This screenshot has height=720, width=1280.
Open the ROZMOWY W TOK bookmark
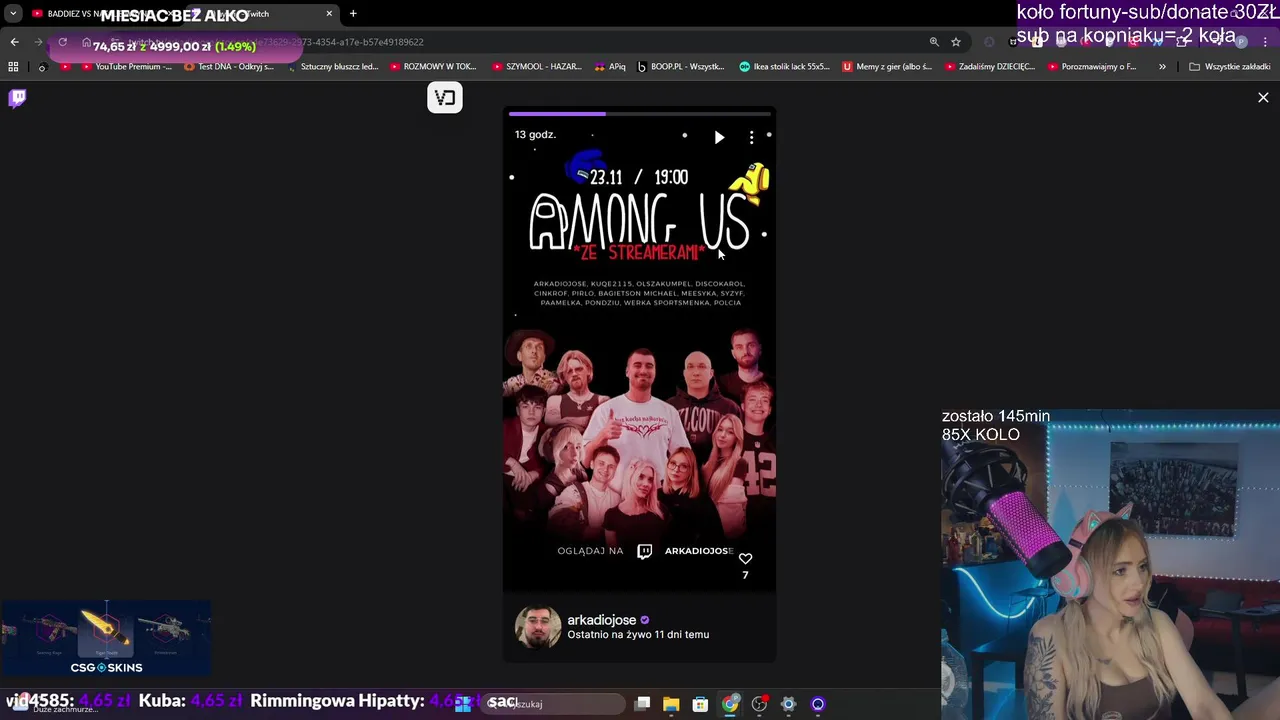(x=433, y=67)
